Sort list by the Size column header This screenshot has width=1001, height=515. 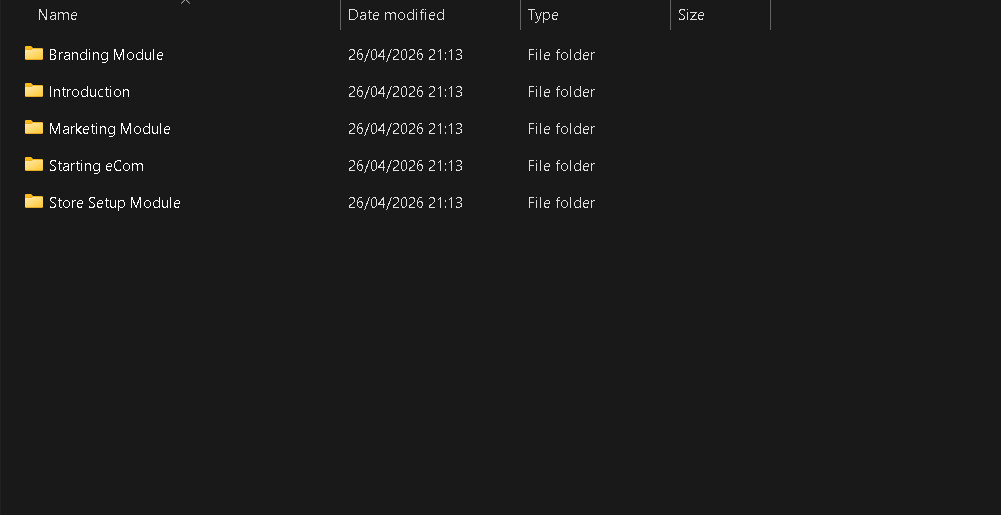point(691,15)
